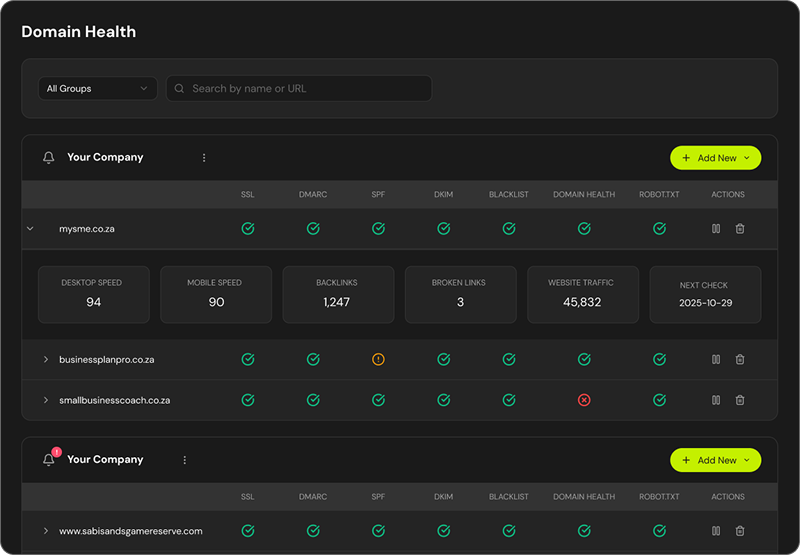Delete the www.sabisandsgamereserve.com domain
The height and width of the screenshot is (555, 800).
tap(740, 531)
